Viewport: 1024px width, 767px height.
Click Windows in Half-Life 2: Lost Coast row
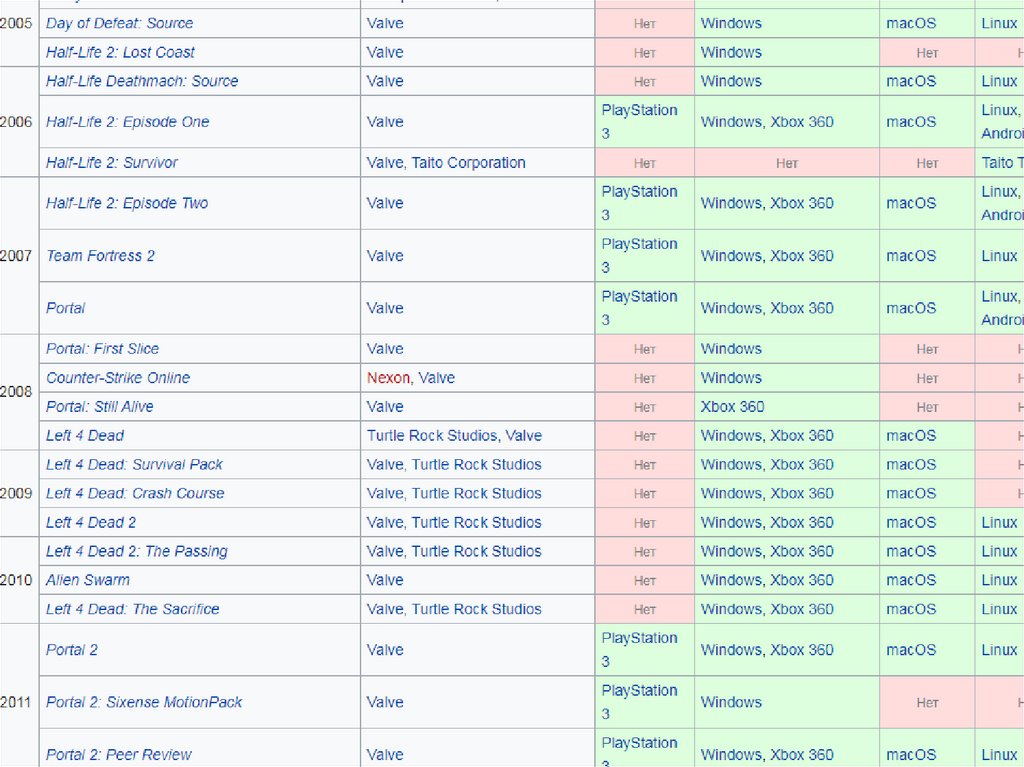coord(731,52)
